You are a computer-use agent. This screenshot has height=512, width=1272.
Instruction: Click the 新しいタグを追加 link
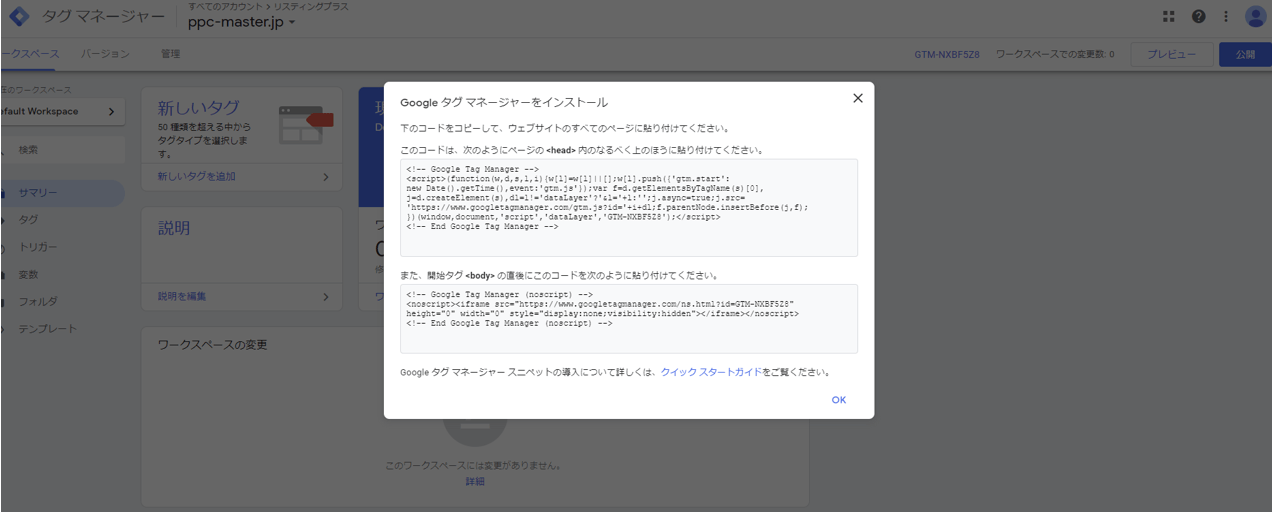point(197,177)
